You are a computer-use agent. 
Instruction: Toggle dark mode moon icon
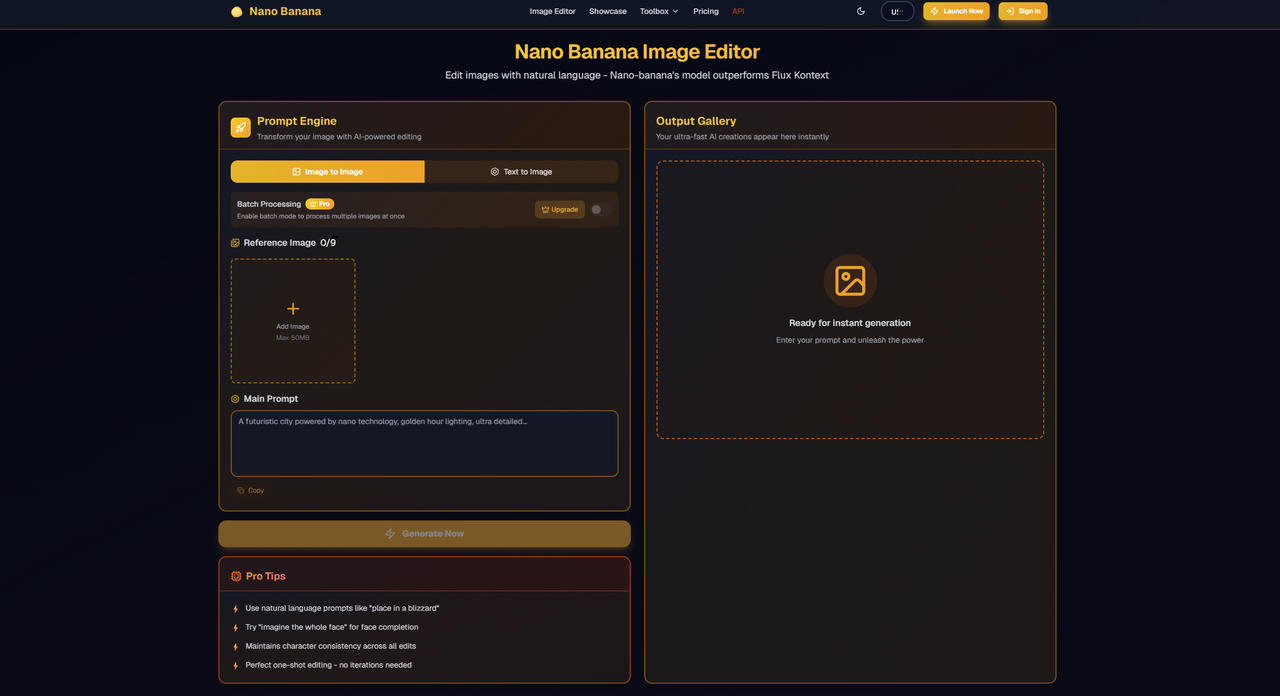[861, 11]
